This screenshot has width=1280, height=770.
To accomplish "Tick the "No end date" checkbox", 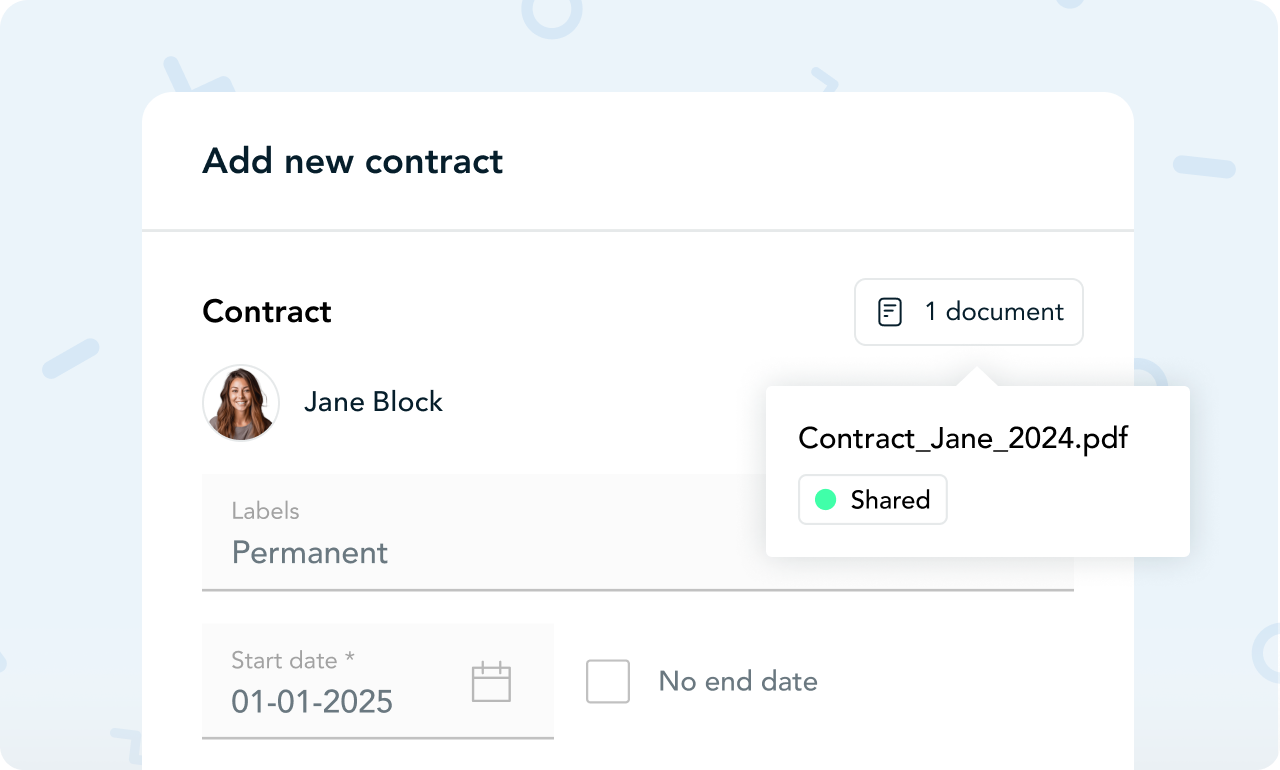I will [x=608, y=682].
